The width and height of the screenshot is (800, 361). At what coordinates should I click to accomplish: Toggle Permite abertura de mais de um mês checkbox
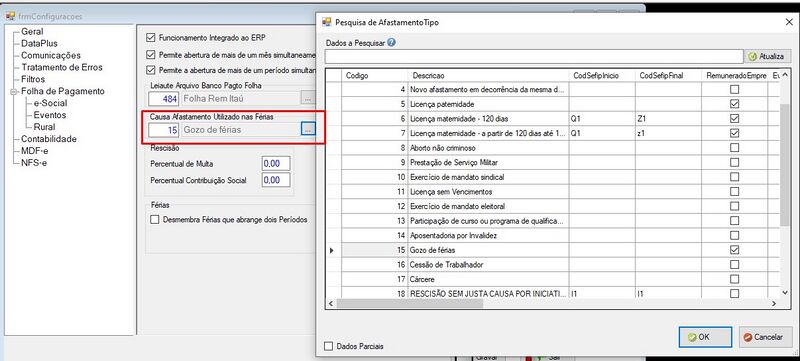point(150,54)
